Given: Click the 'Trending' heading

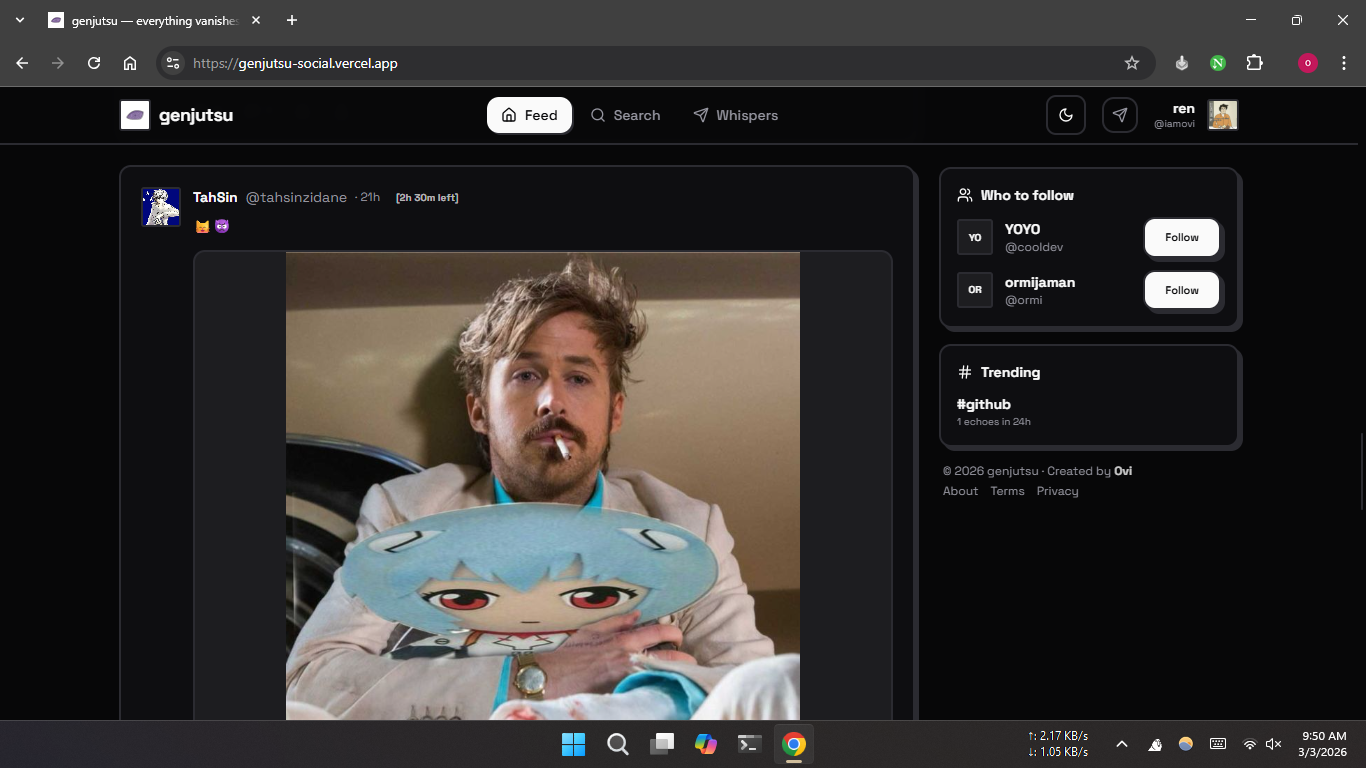Looking at the screenshot, I should [1010, 372].
